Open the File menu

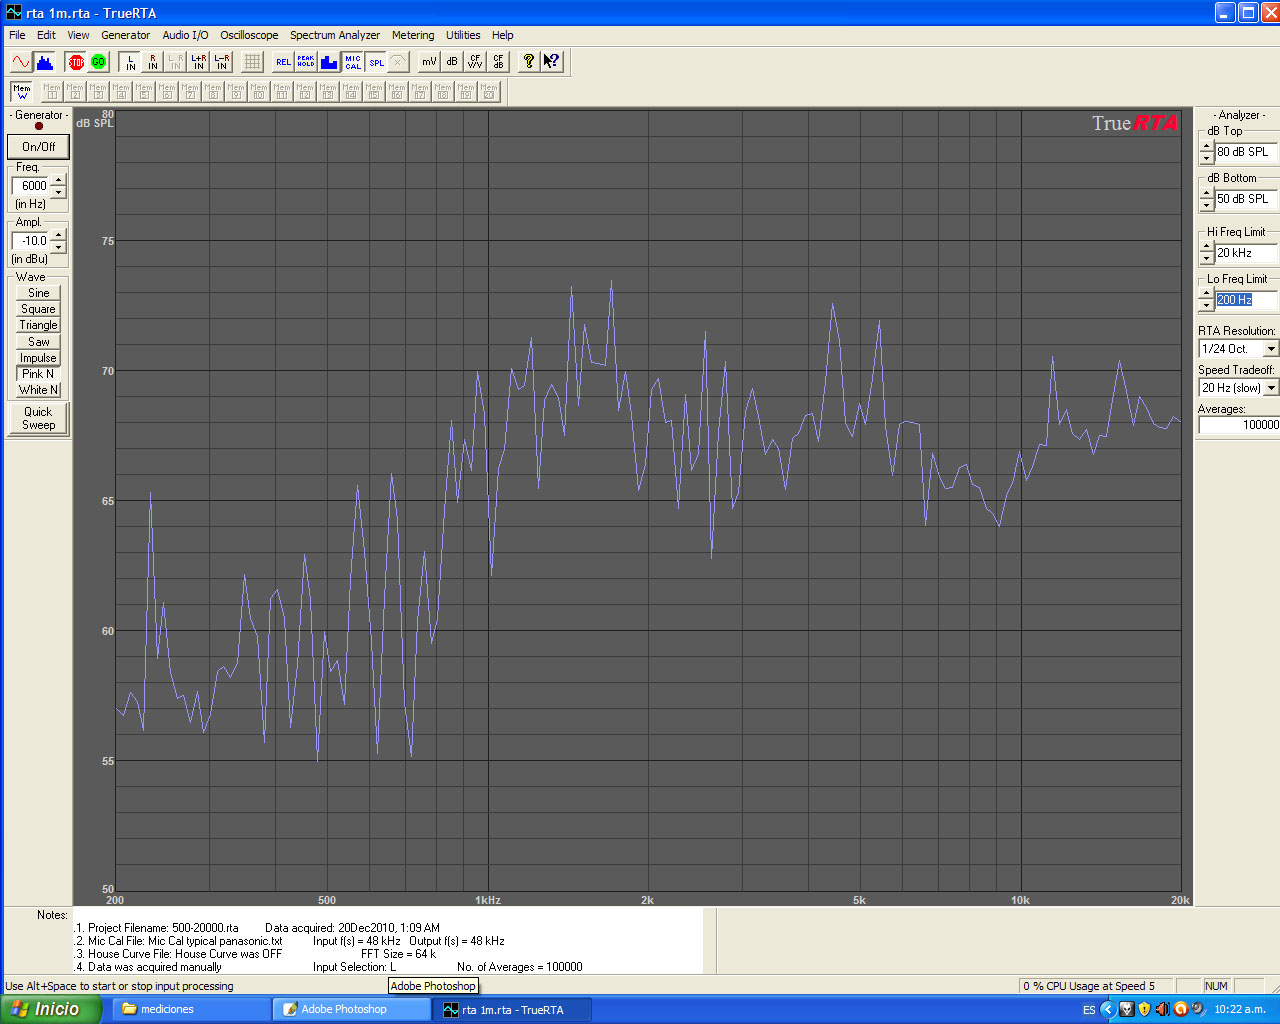17,35
